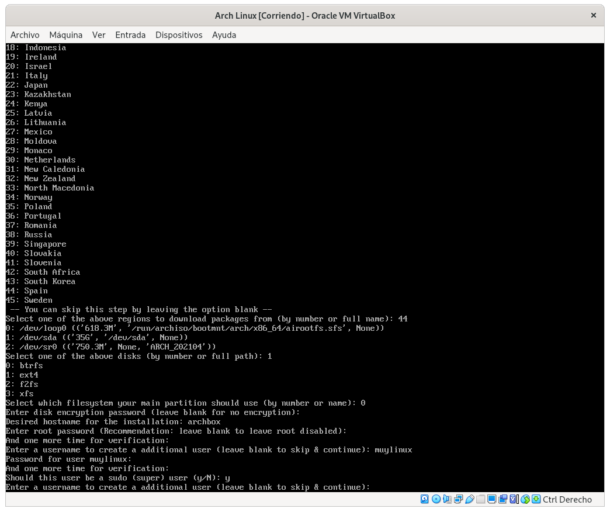Click the mouse integration status icon
Image resolution: width=610 pixels, height=512 pixels.
pyautogui.click(x=525, y=499)
